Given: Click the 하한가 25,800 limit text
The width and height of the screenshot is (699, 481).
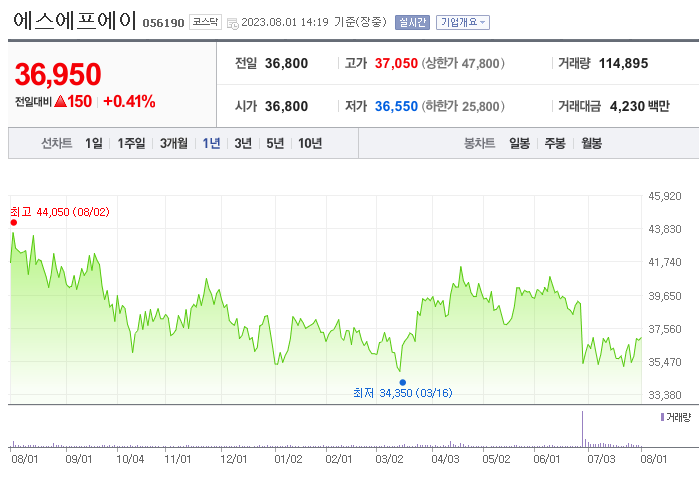Looking at the screenshot, I should click(463, 107).
